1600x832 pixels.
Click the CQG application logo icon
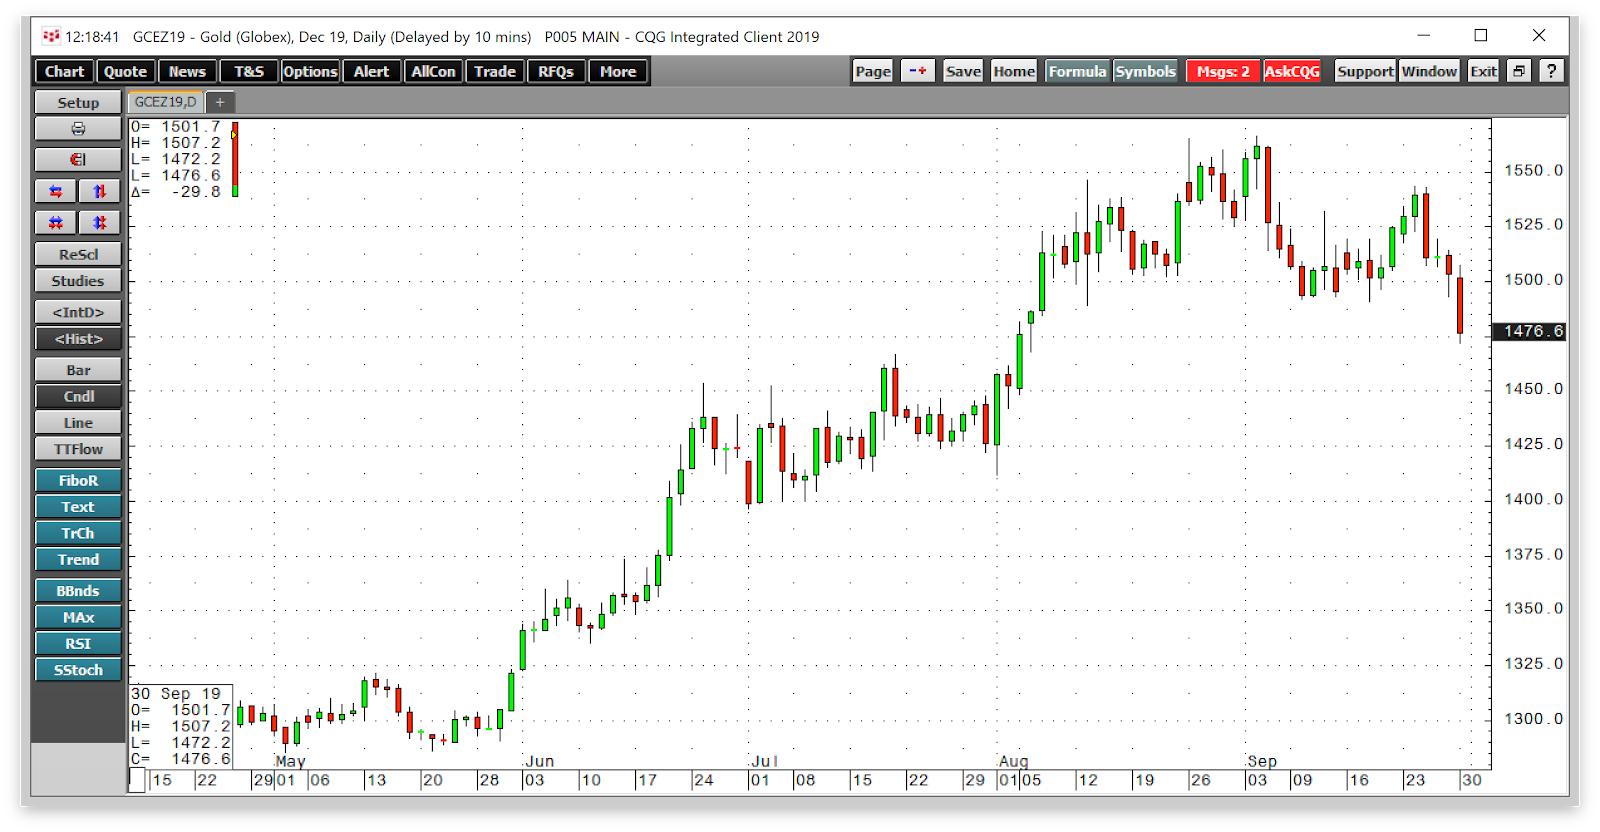[51, 36]
